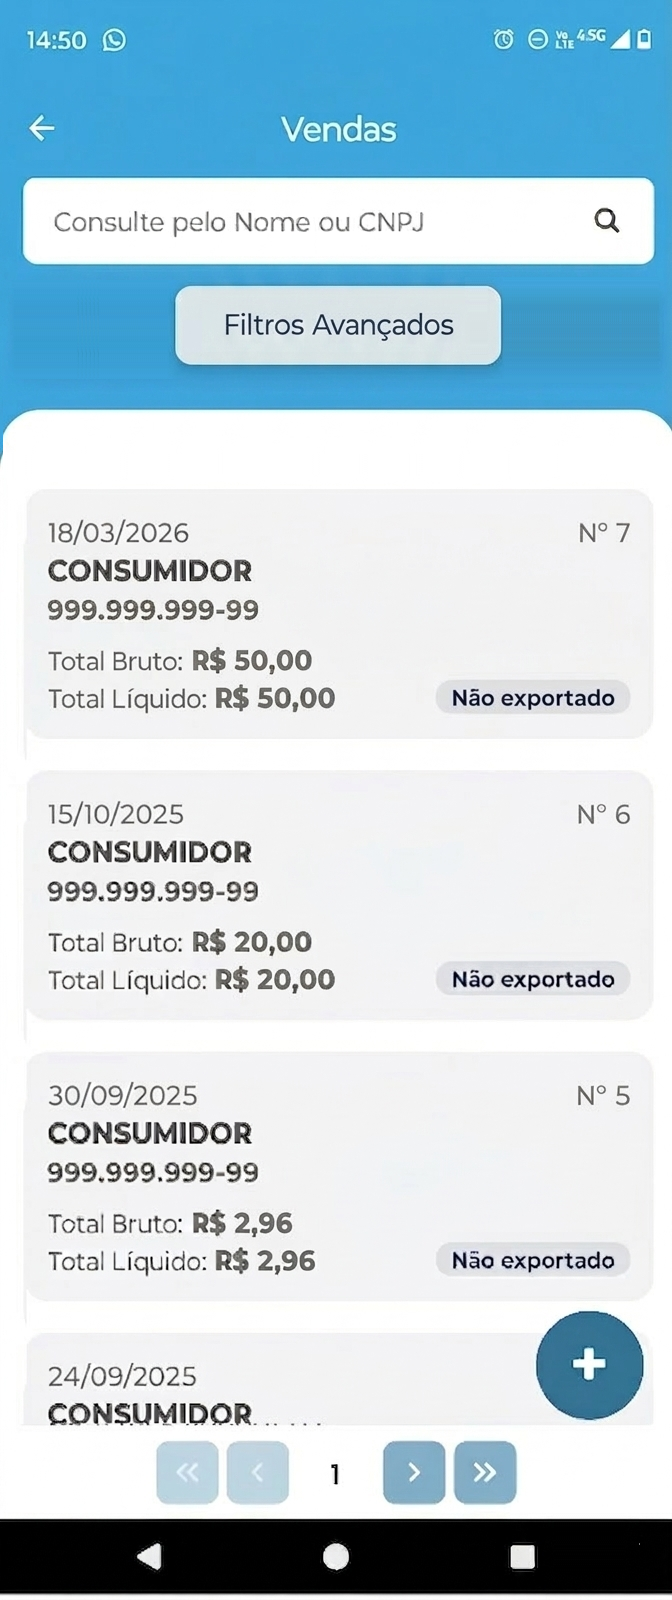Tap Não exportado badge on sale Nº 6
Image resolution: width=672 pixels, height=1600 pixels.
pos(533,979)
